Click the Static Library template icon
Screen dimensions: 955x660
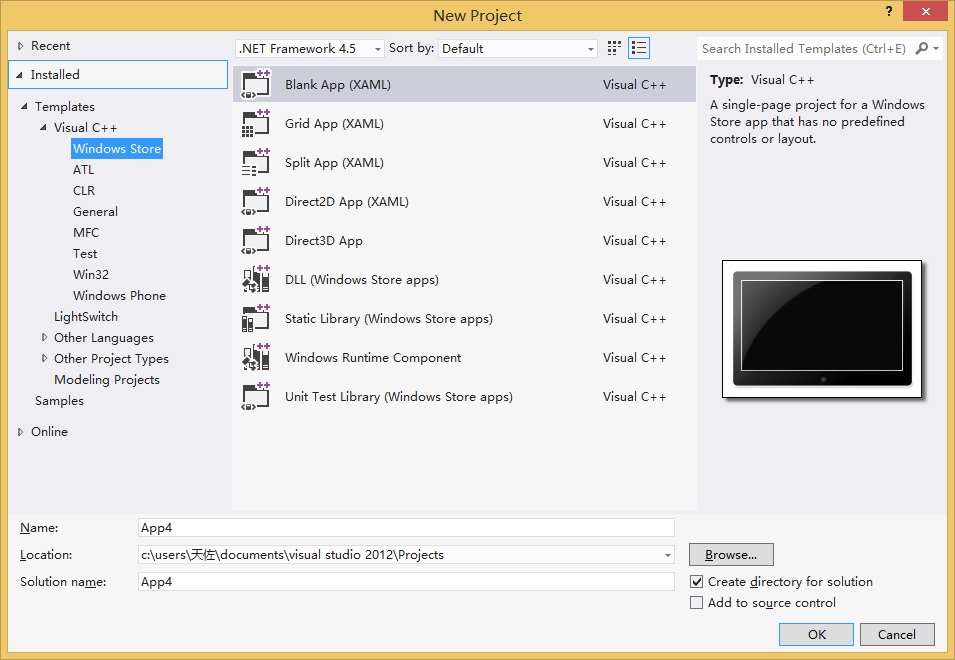[256, 318]
